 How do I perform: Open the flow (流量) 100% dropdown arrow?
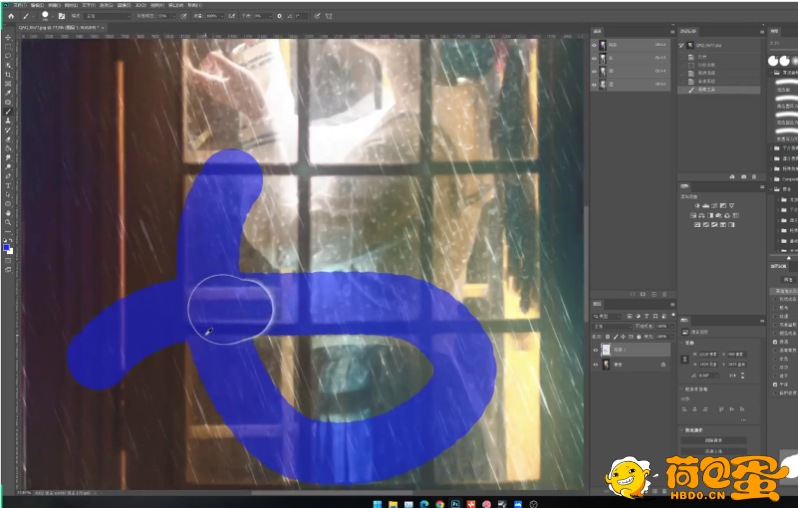point(221,16)
